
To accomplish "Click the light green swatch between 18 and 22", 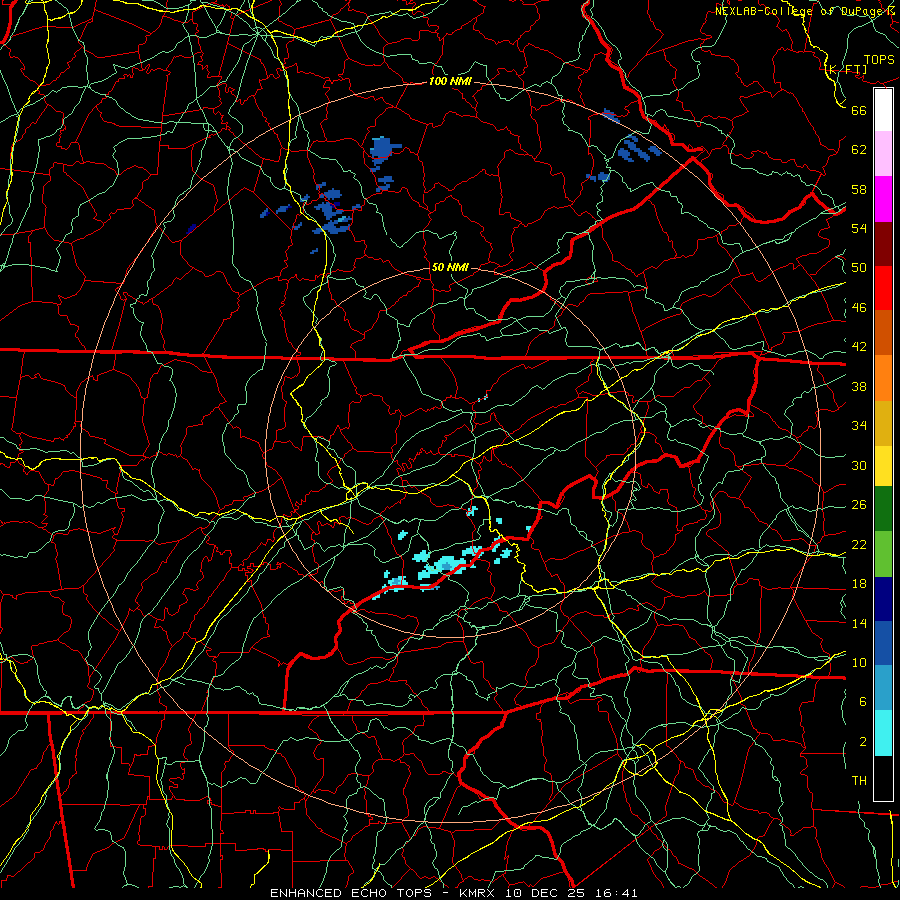I will click(x=883, y=554).
